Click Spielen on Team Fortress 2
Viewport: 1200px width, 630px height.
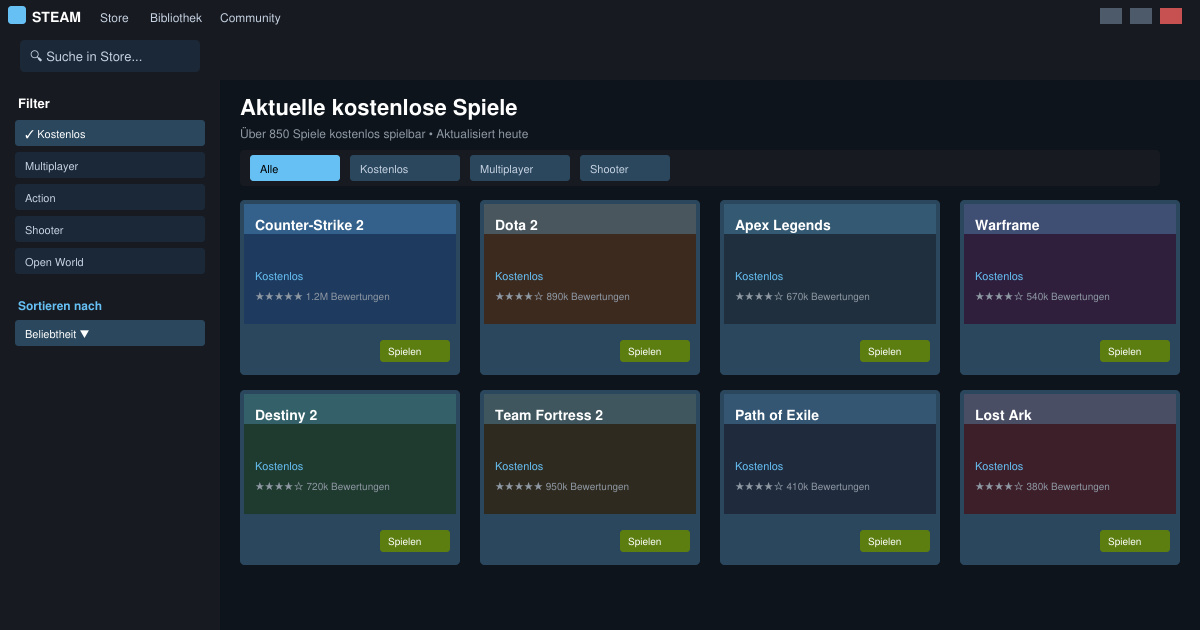(x=655, y=541)
